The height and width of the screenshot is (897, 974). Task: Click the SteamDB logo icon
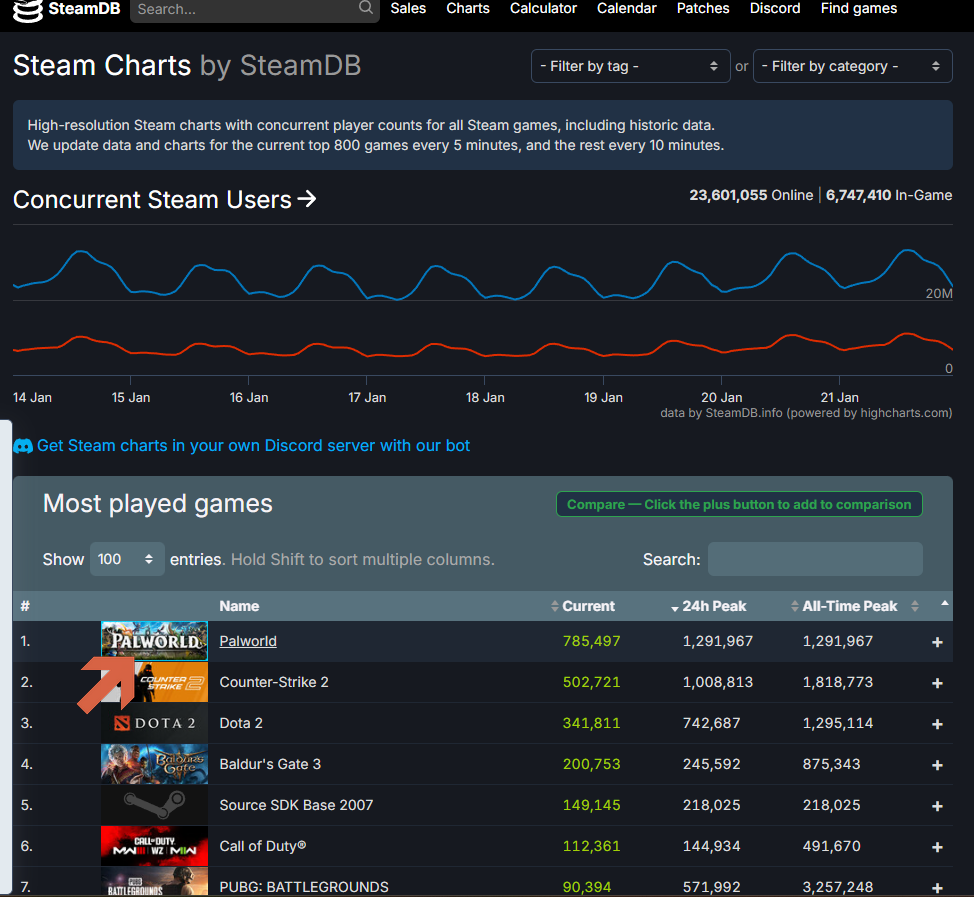(27, 10)
